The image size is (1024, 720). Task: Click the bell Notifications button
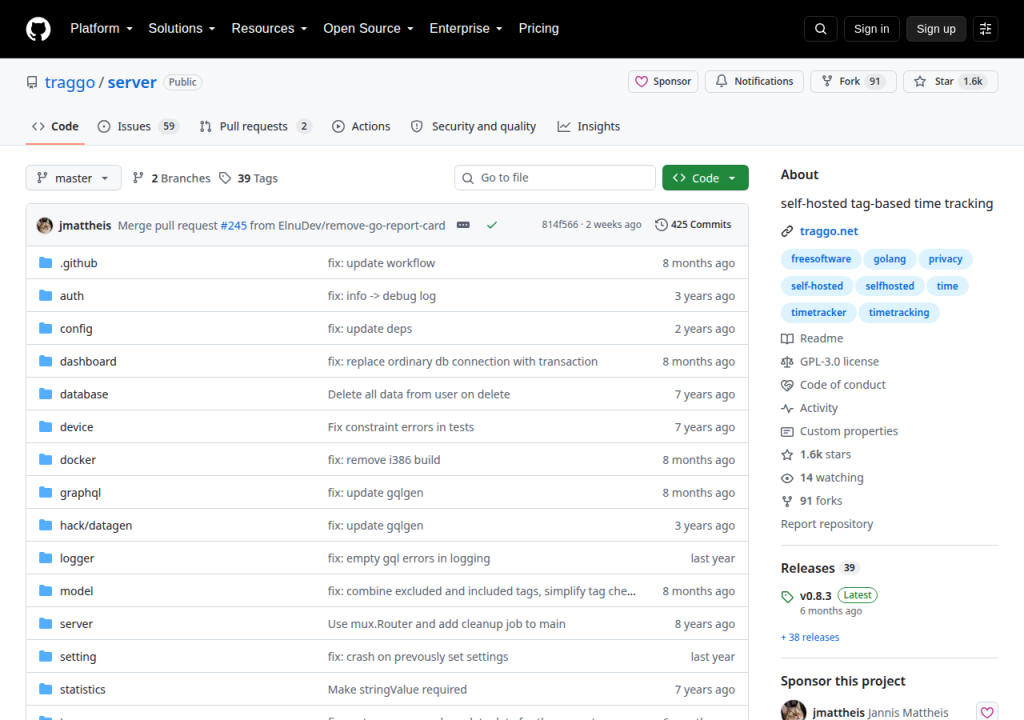click(x=754, y=82)
